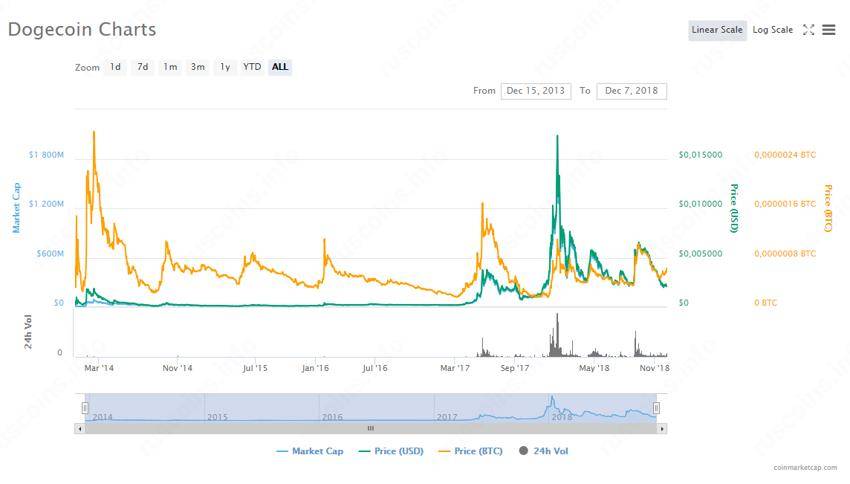
Task: Set zoom to 1m
Action: [x=171, y=67]
